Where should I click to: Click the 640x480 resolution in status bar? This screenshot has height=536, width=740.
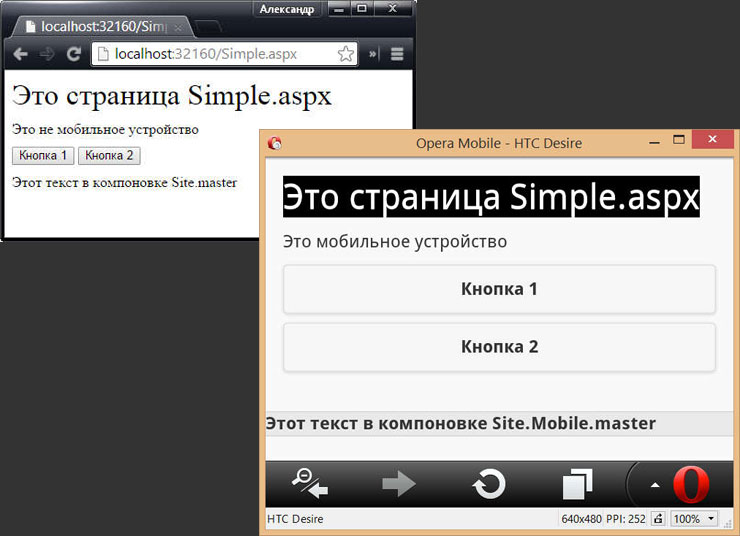(581, 519)
